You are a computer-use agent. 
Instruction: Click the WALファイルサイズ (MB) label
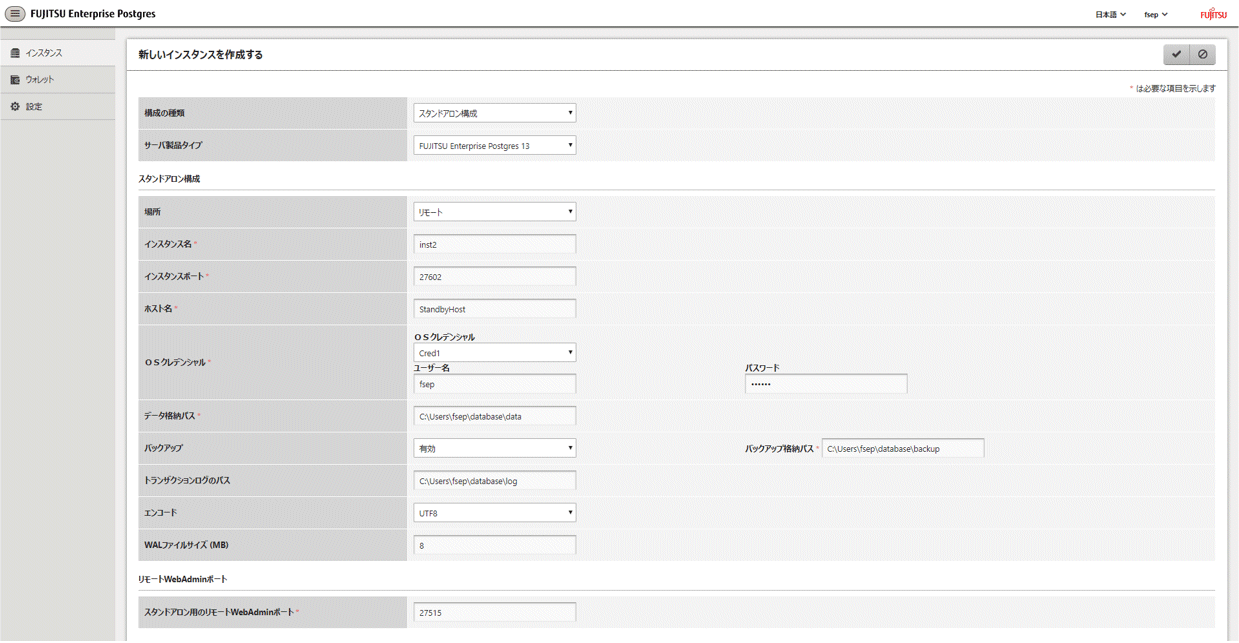(x=185, y=545)
